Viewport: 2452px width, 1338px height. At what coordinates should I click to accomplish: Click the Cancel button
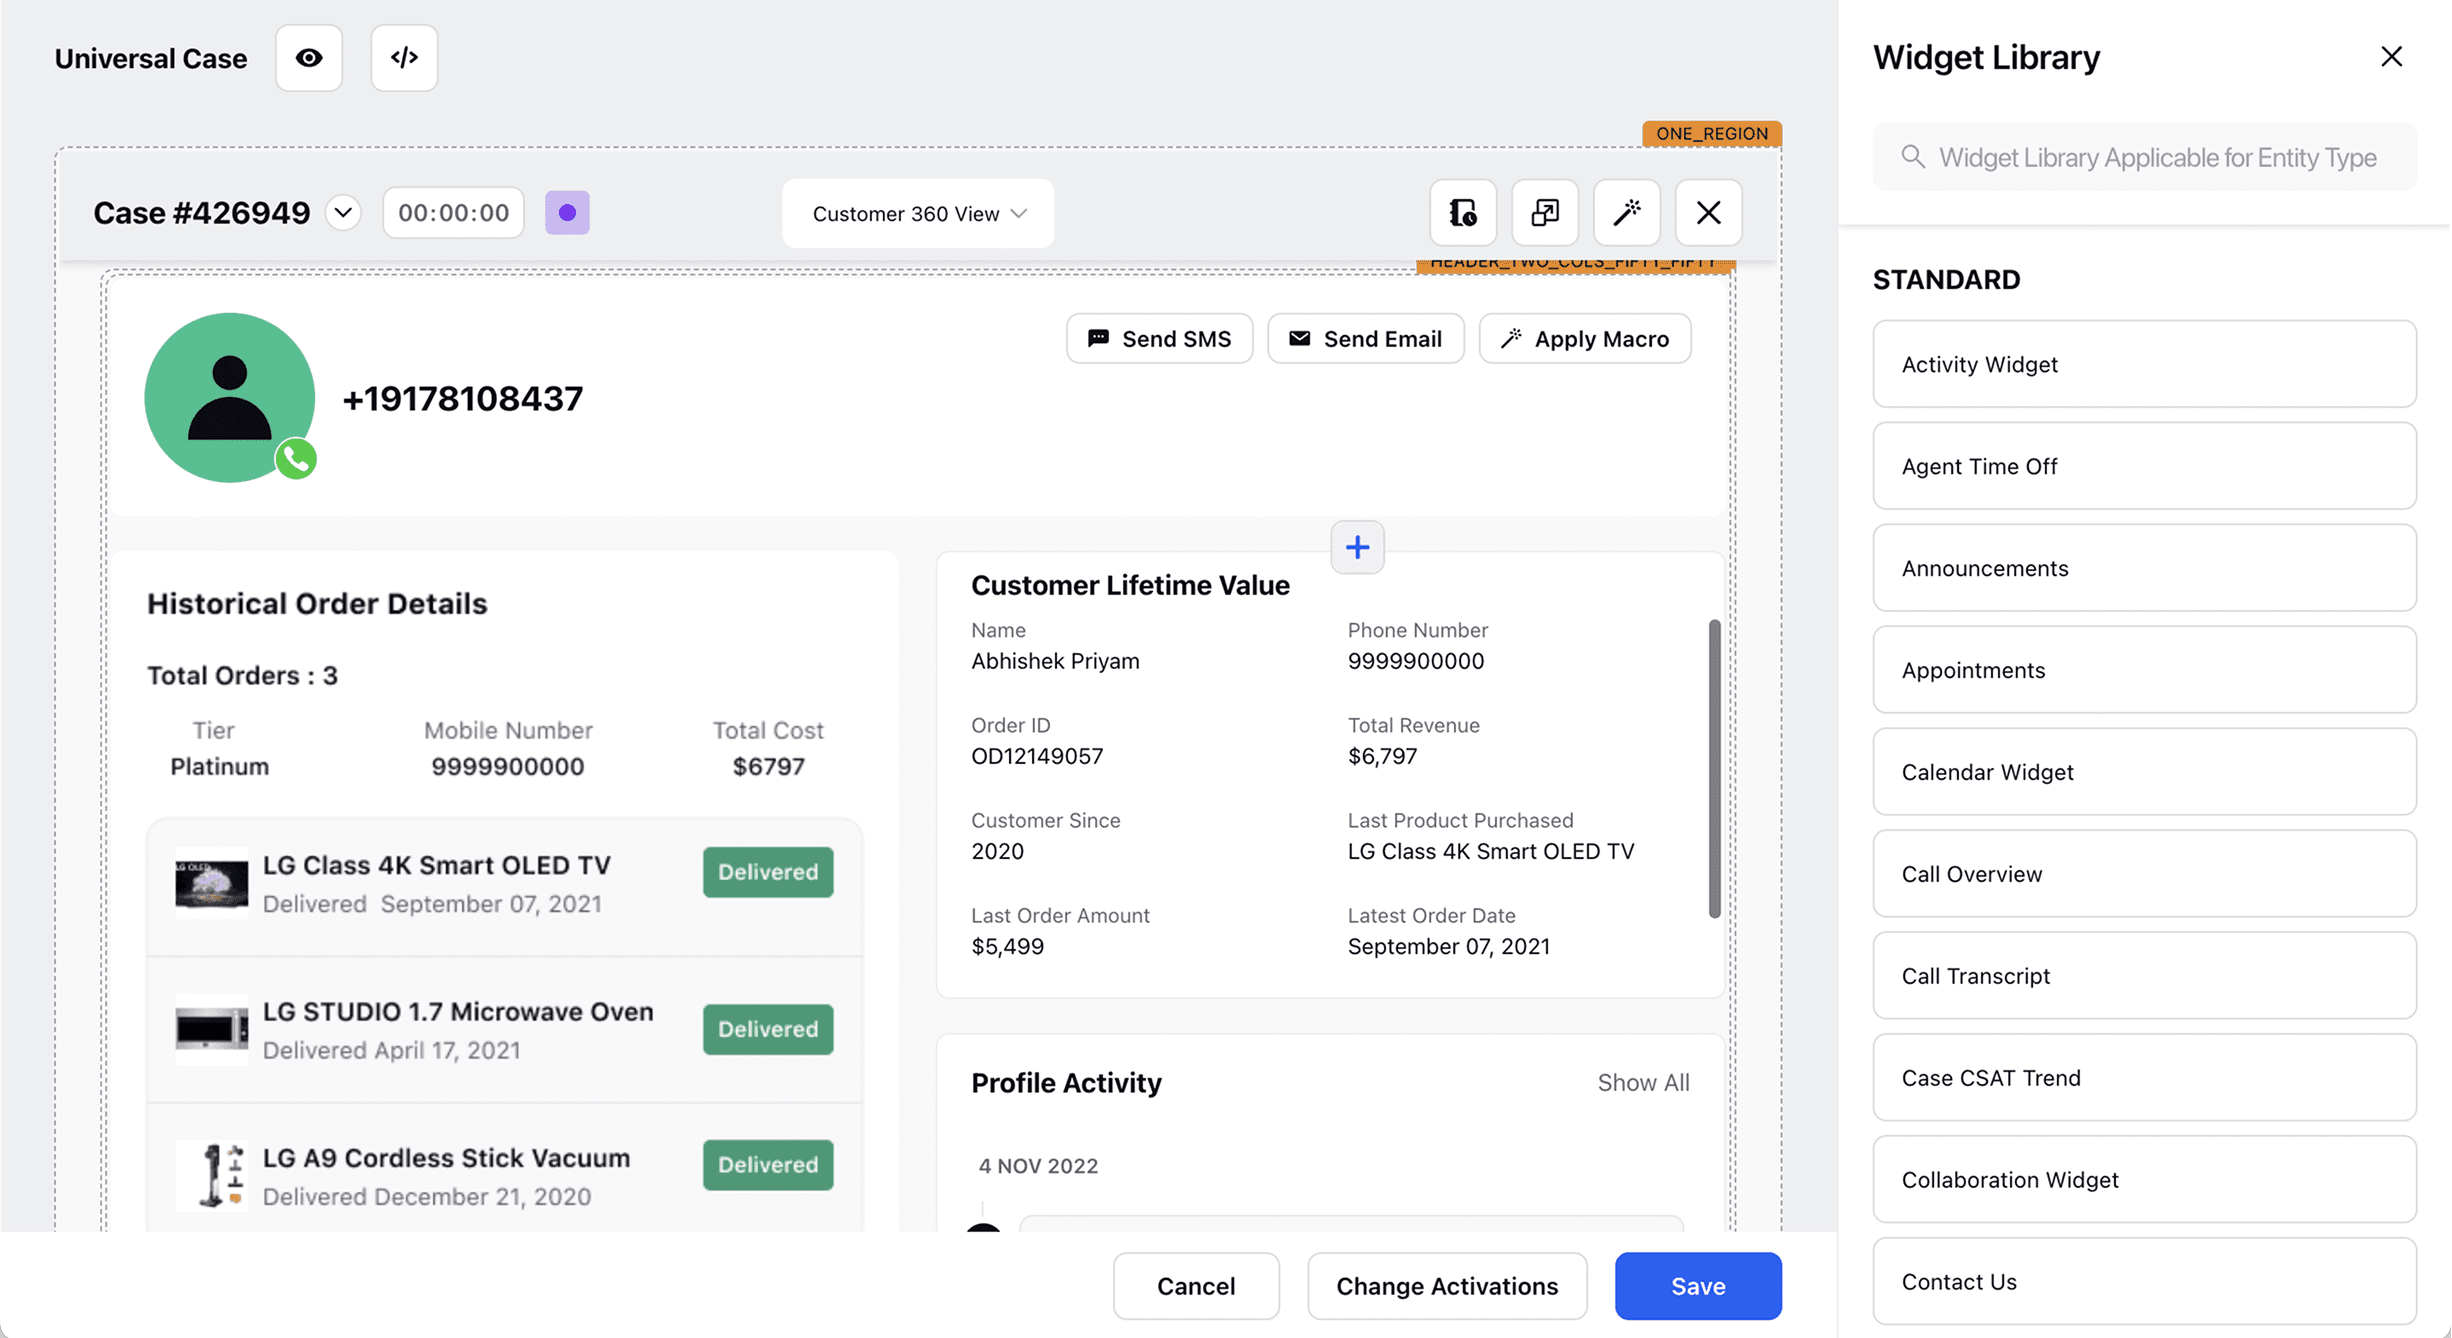(x=1196, y=1286)
